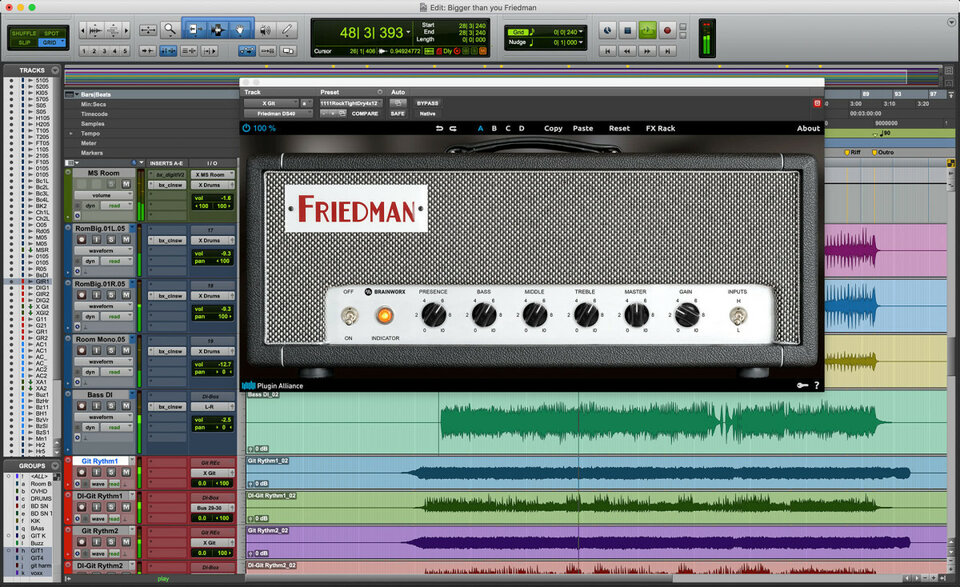Switch to plugin setting B
The width and height of the screenshot is (960, 587).
[494, 128]
